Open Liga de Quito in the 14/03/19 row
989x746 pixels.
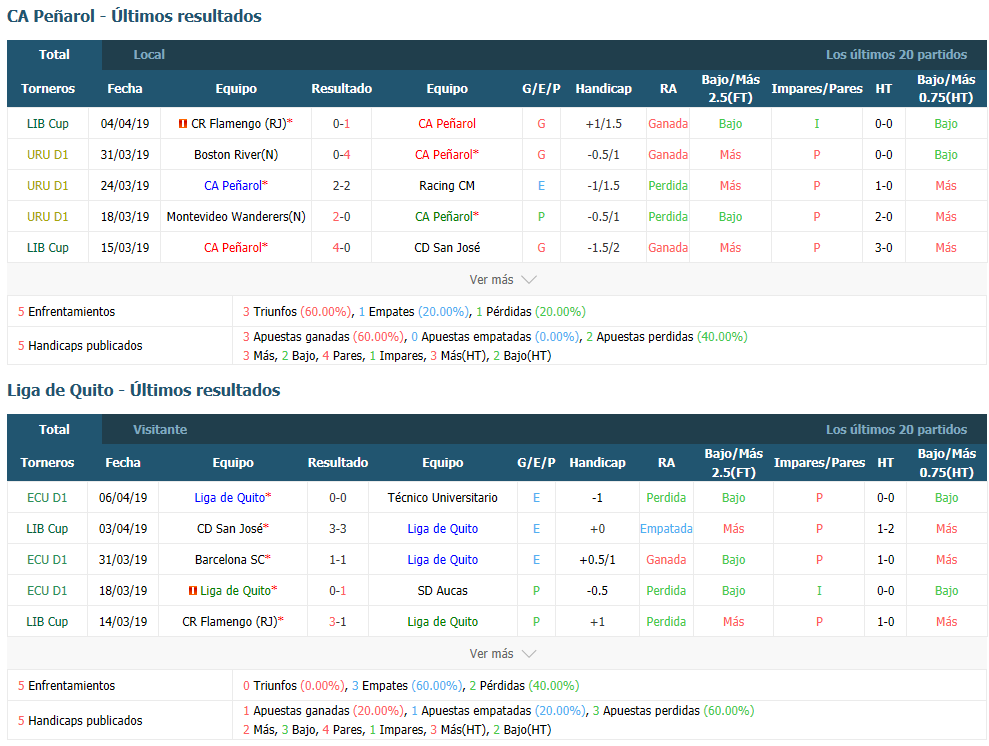click(443, 622)
